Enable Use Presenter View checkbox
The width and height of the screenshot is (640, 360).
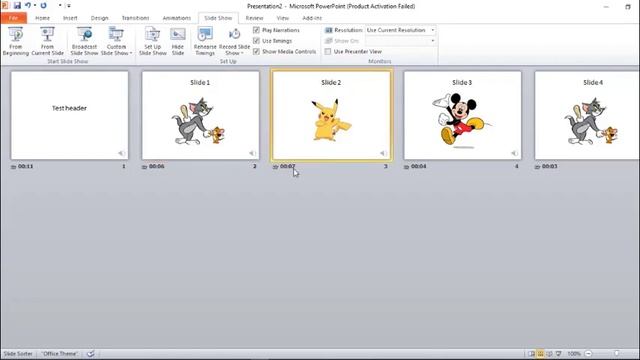click(328, 51)
